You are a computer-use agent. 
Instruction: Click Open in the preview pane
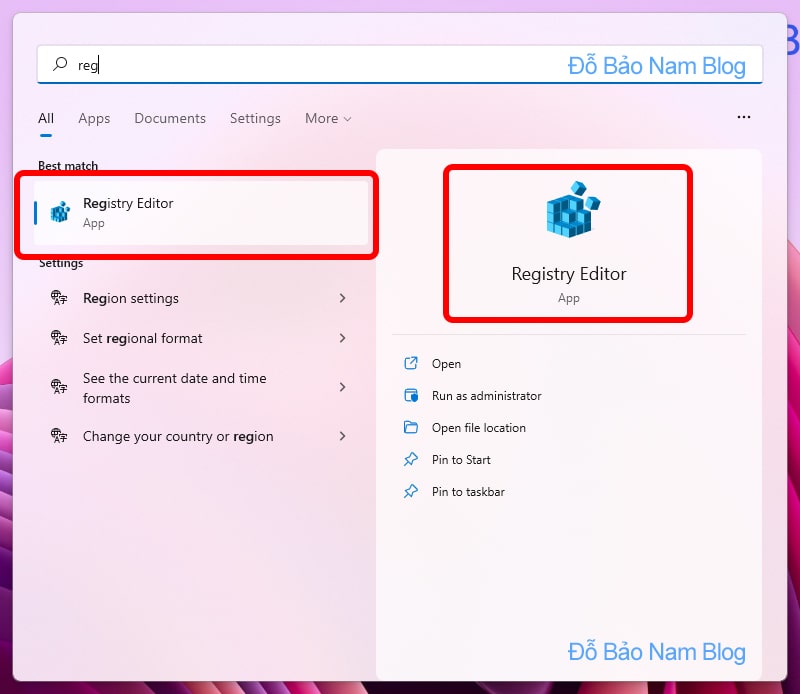[446, 364]
